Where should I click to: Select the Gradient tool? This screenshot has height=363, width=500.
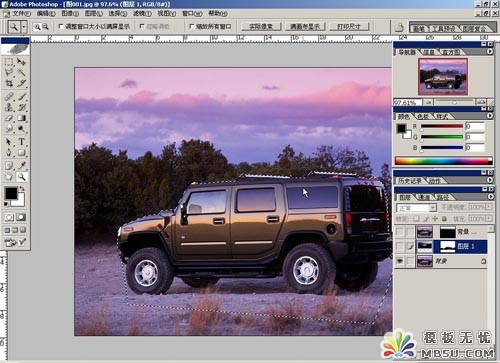coord(22,118)
